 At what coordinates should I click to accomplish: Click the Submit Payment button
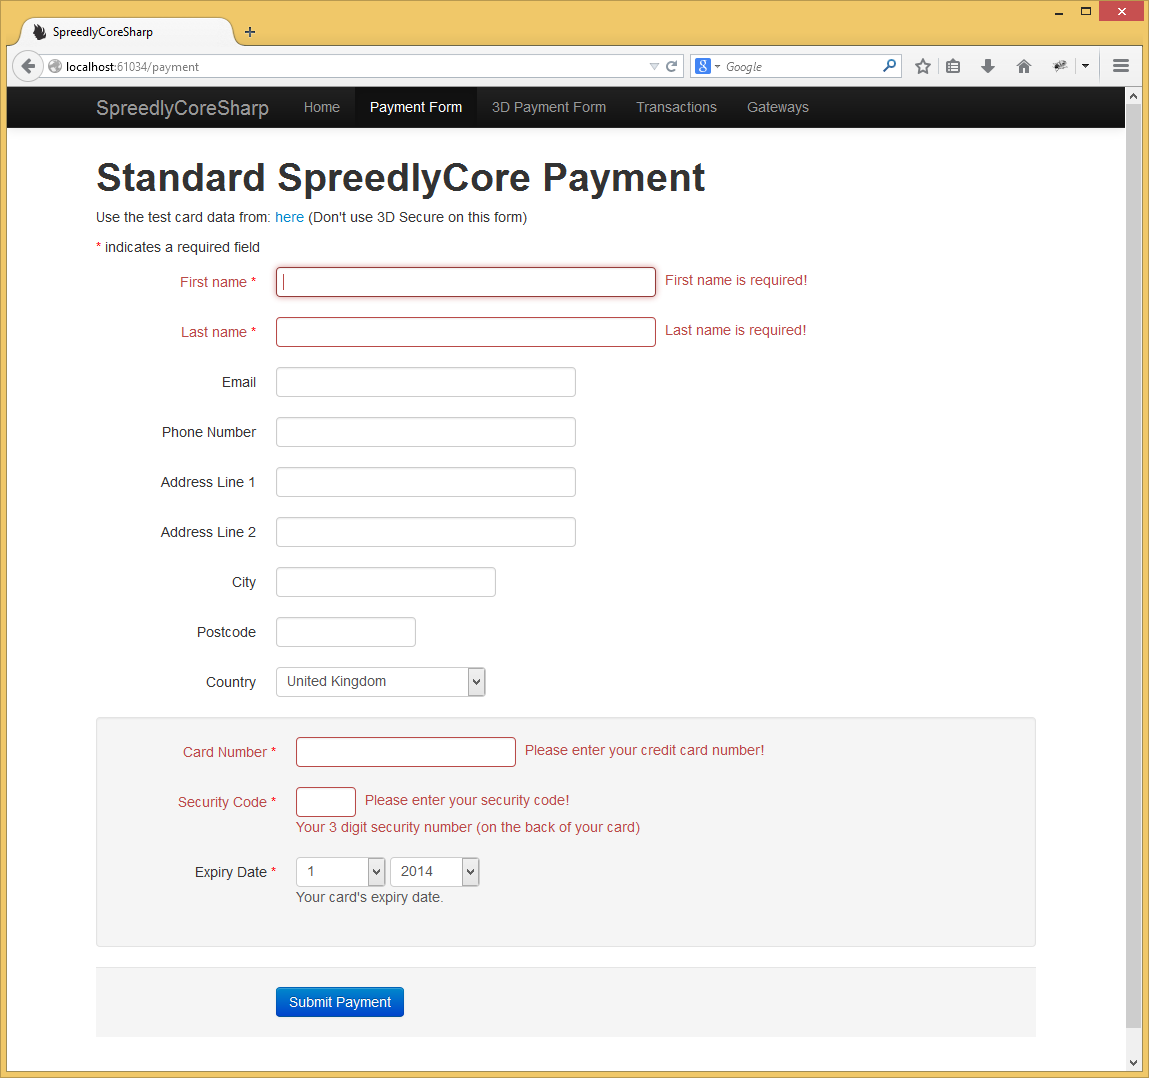340,1002
